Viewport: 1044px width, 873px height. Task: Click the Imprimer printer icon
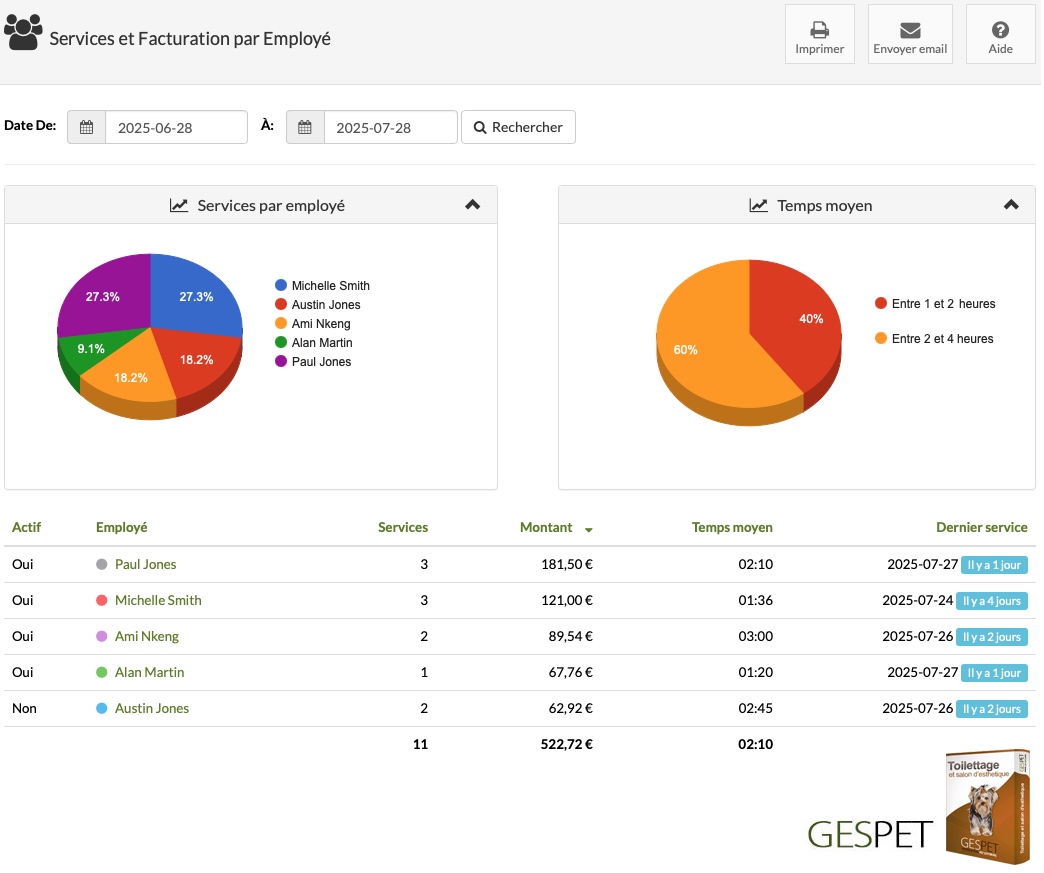click(x=821, y=30)
